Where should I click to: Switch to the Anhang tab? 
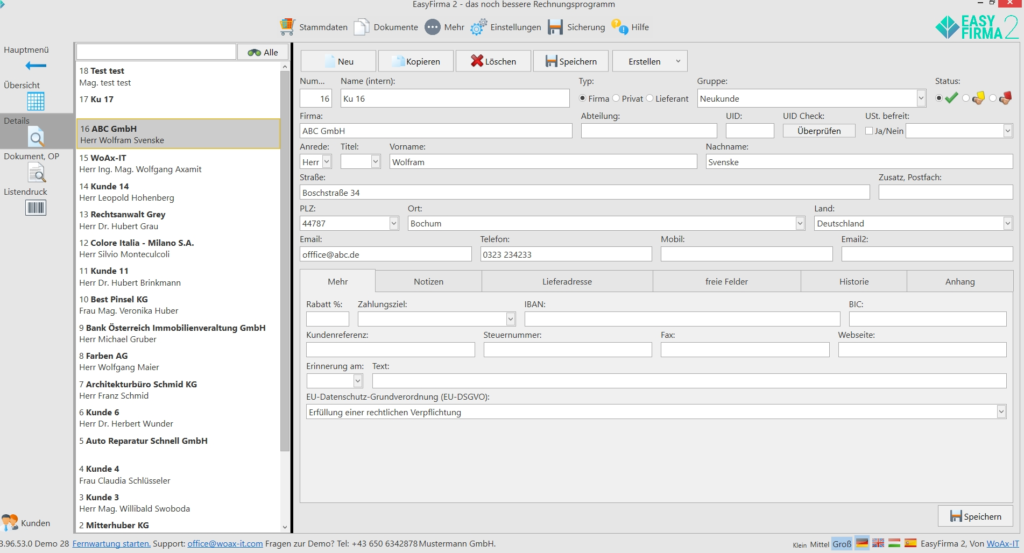pyautogui.click(x=959, y=281)
